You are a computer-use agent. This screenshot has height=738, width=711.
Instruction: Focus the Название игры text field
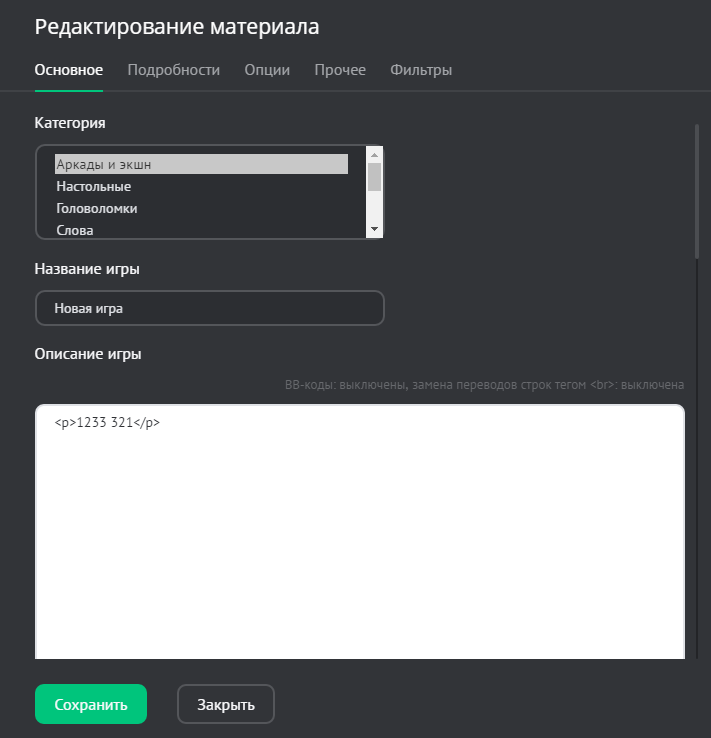pyautogui.click(x=210, y=308)
